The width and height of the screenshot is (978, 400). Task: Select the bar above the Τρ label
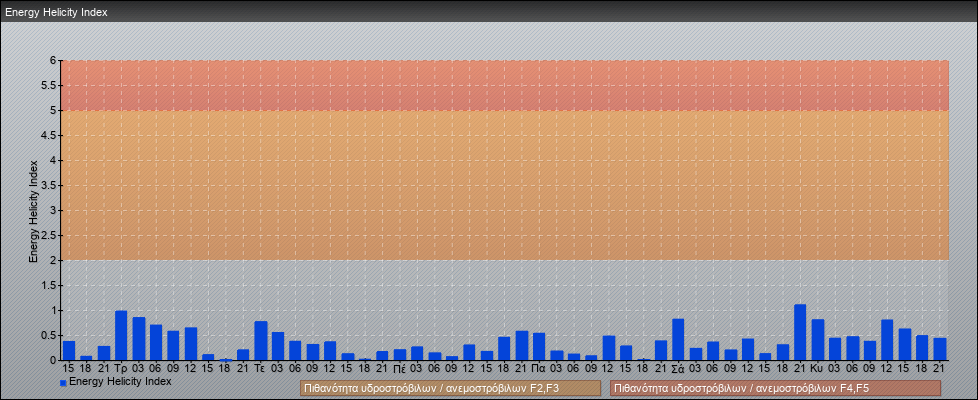121,336
